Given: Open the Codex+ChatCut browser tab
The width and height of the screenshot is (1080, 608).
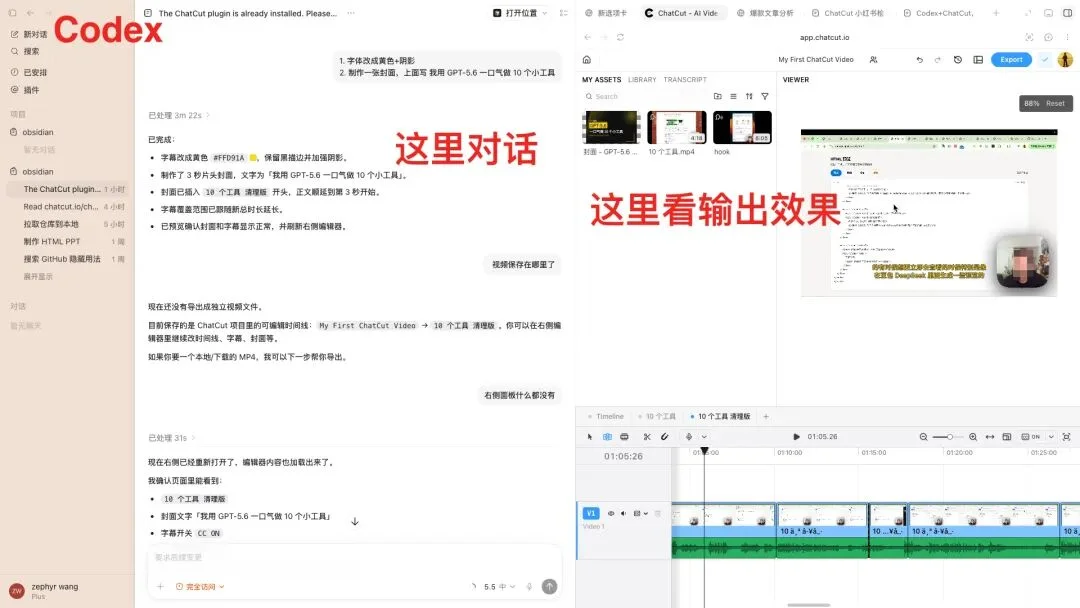Looking at the screenshot, I should click(x=938, y=13).
